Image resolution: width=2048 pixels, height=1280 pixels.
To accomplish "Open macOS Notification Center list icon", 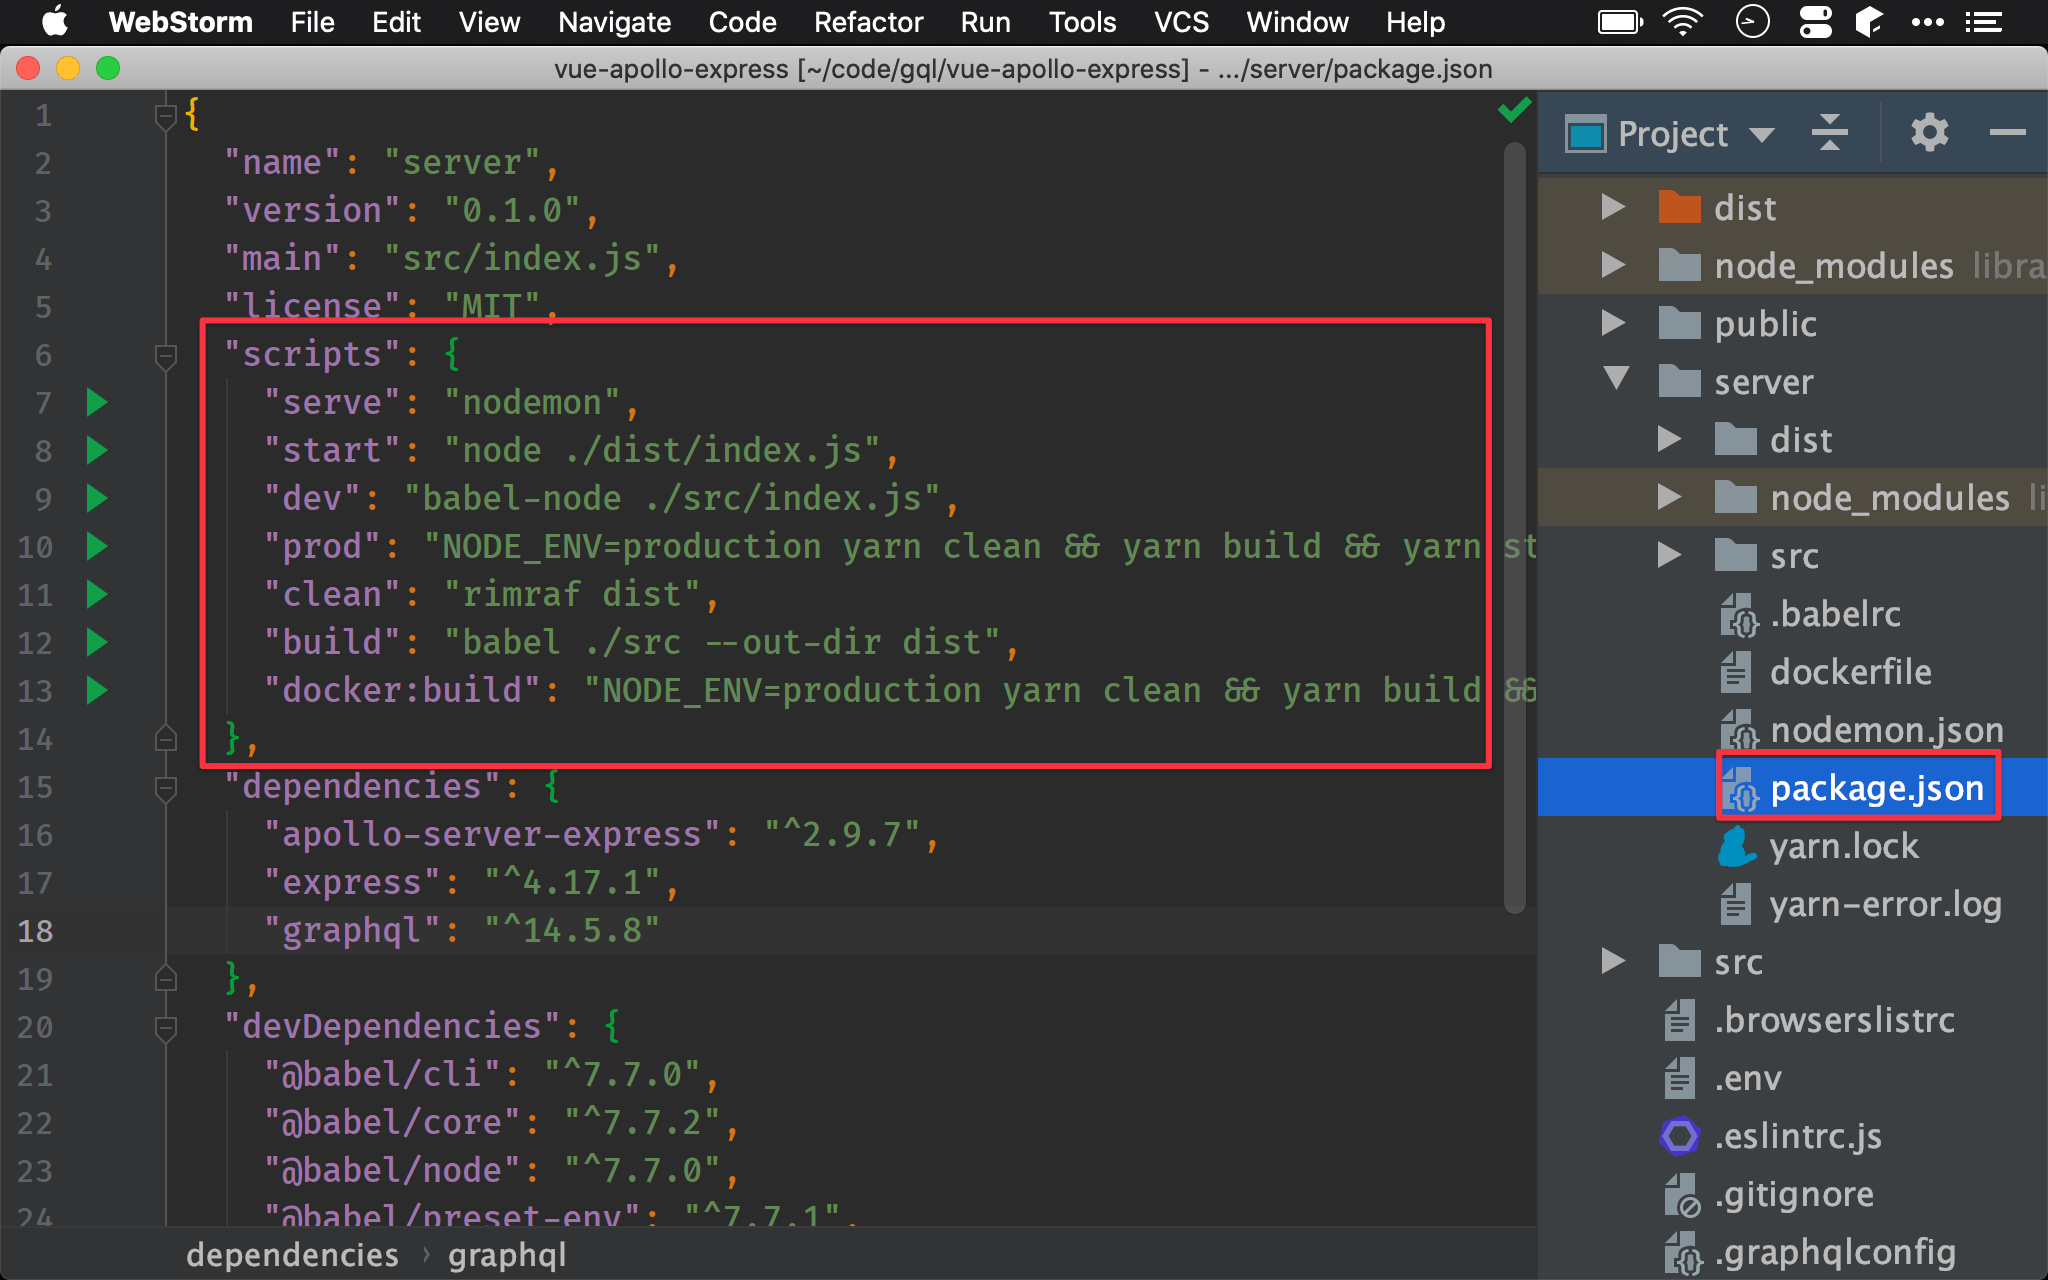I will pos(1983,22).
